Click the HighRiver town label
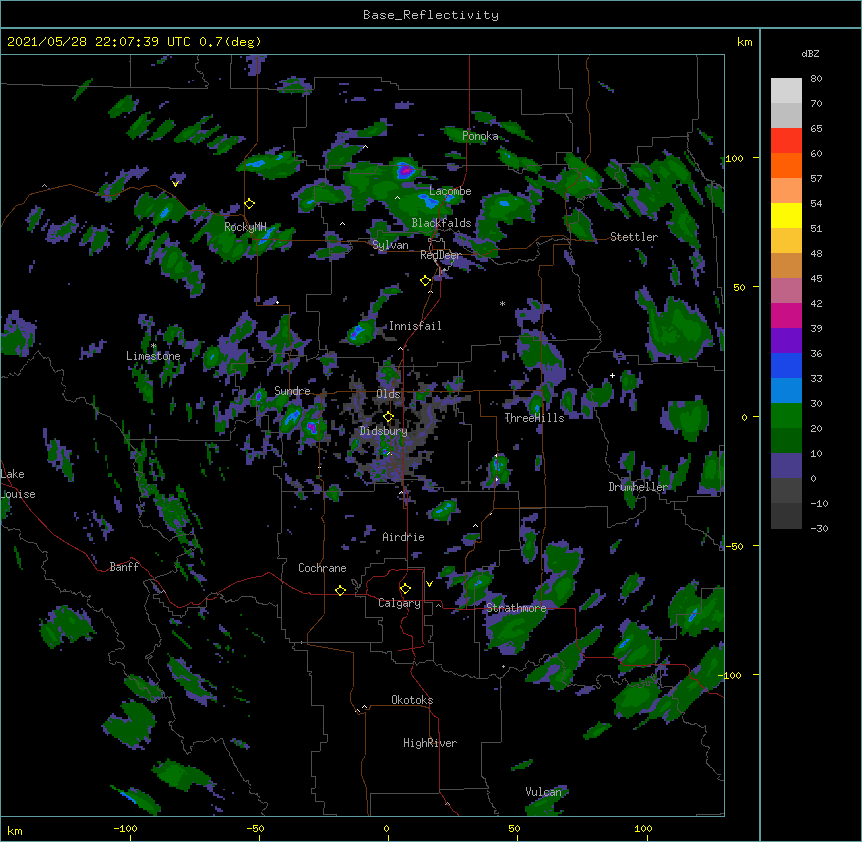 tap(430, 743)
